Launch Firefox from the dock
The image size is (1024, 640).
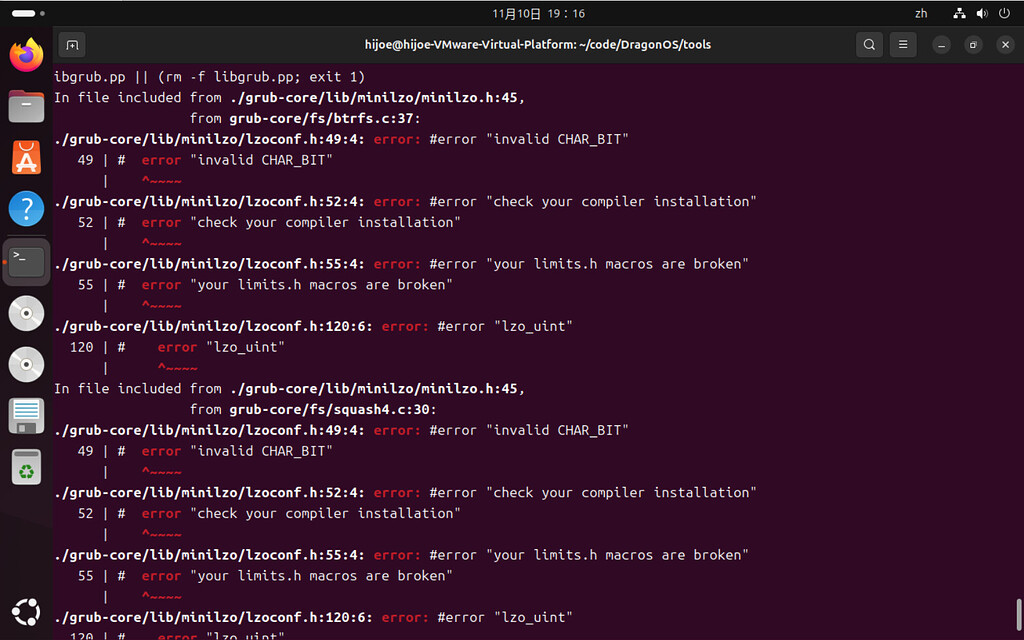click(25, 54)
